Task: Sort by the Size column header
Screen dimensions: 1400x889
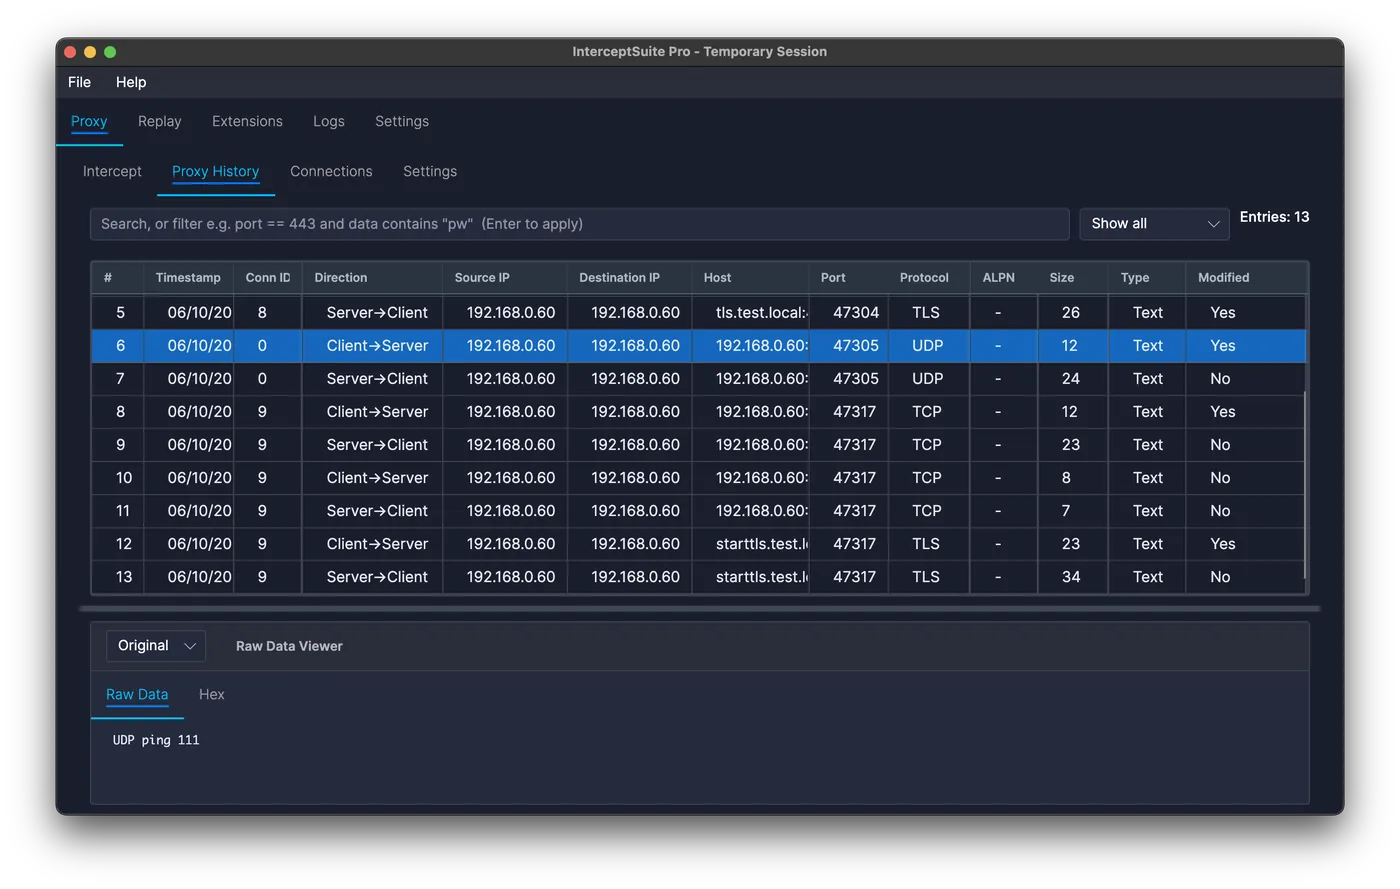Action: point(1073,278)
